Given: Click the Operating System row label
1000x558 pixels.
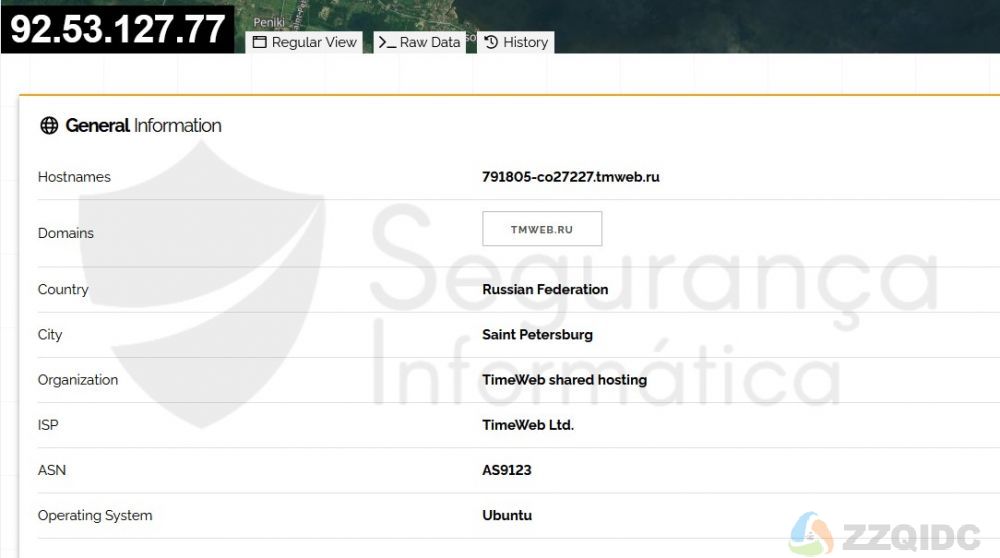Looking at the screenshot, I should (95, 515).
